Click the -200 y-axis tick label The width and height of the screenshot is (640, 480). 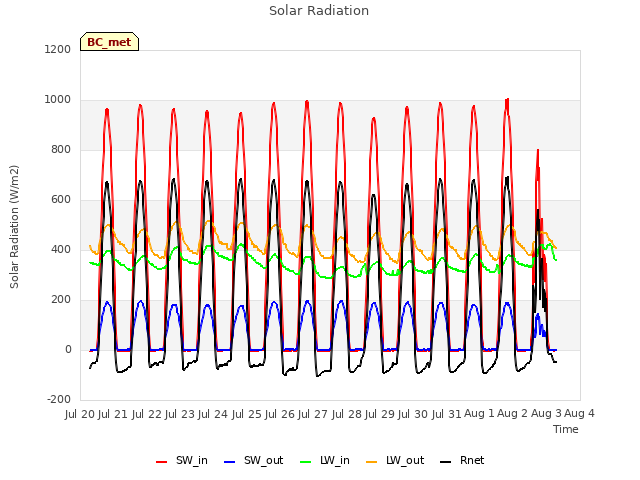click(x=59, y=399)
